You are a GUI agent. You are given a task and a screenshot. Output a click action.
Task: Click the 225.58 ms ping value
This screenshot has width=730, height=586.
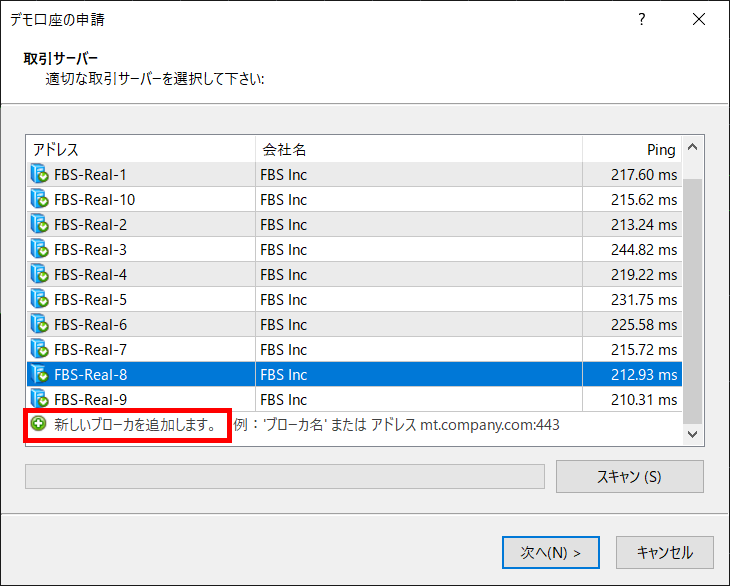pyautogui.click(x=644, y=325)
